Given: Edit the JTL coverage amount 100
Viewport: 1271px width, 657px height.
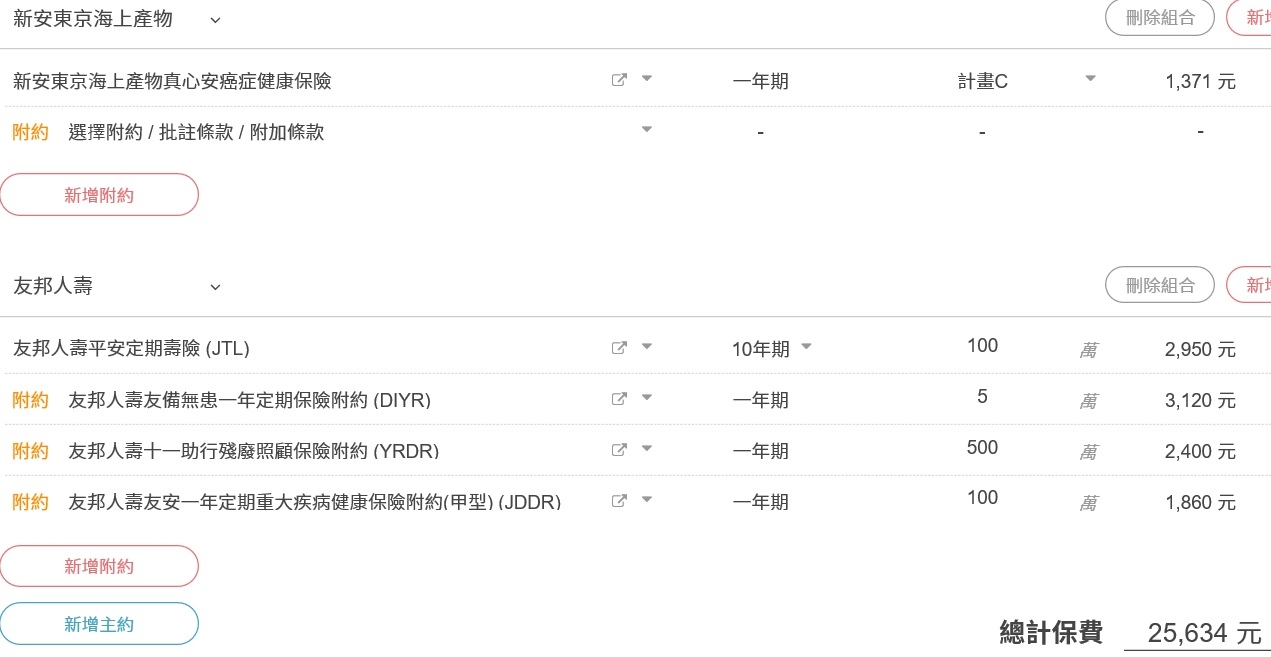Looking at the screenshot, I should pyautogui.click(x=982, y=346).
